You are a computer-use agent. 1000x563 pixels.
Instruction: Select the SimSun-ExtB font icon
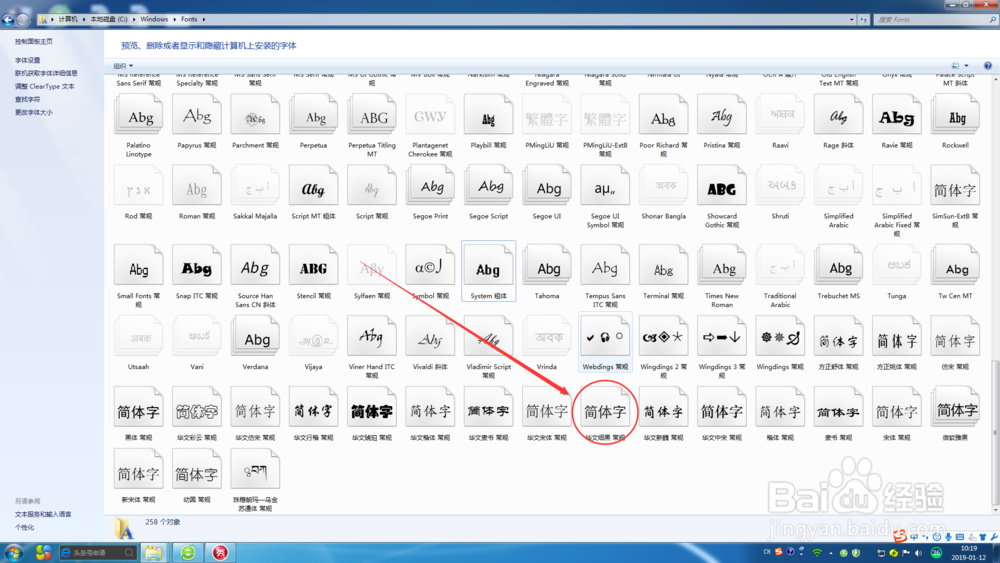point(955,186)
